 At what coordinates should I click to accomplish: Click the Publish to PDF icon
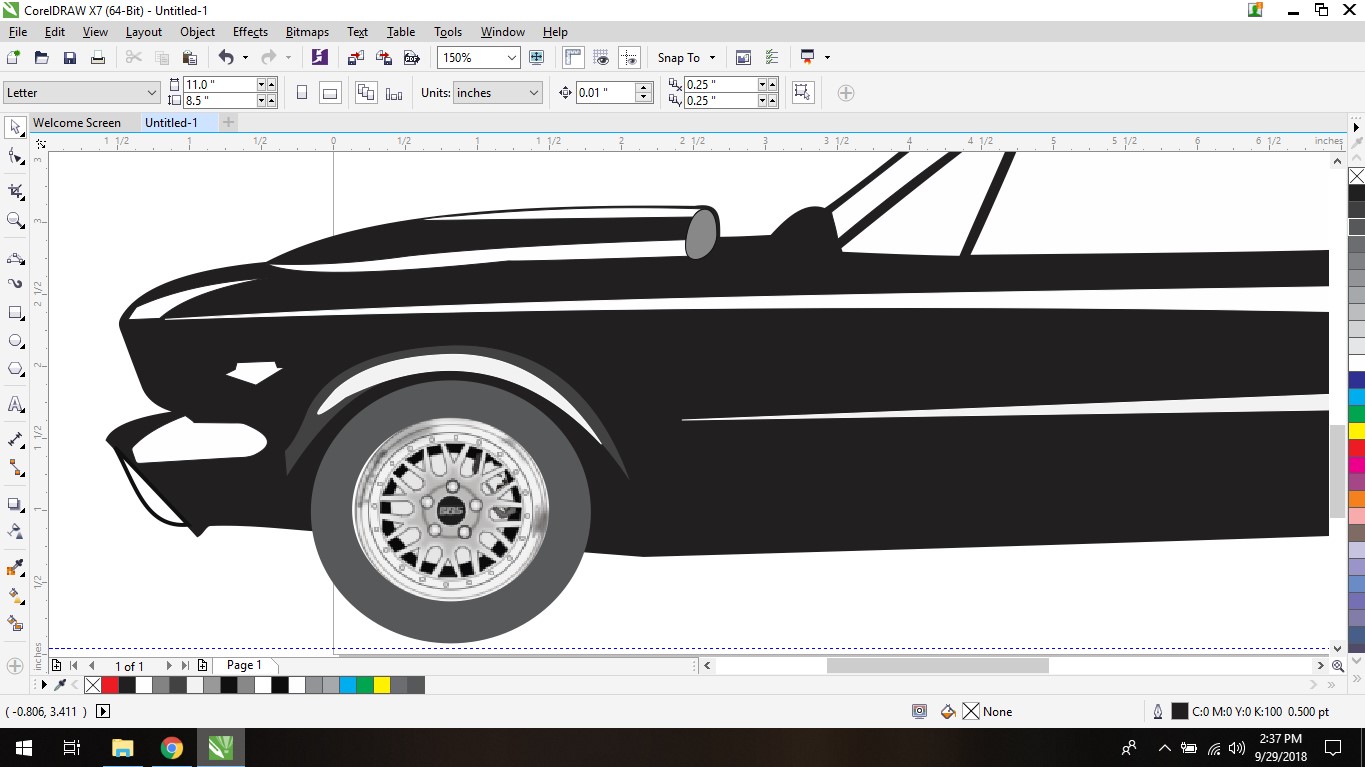[411, 58]
